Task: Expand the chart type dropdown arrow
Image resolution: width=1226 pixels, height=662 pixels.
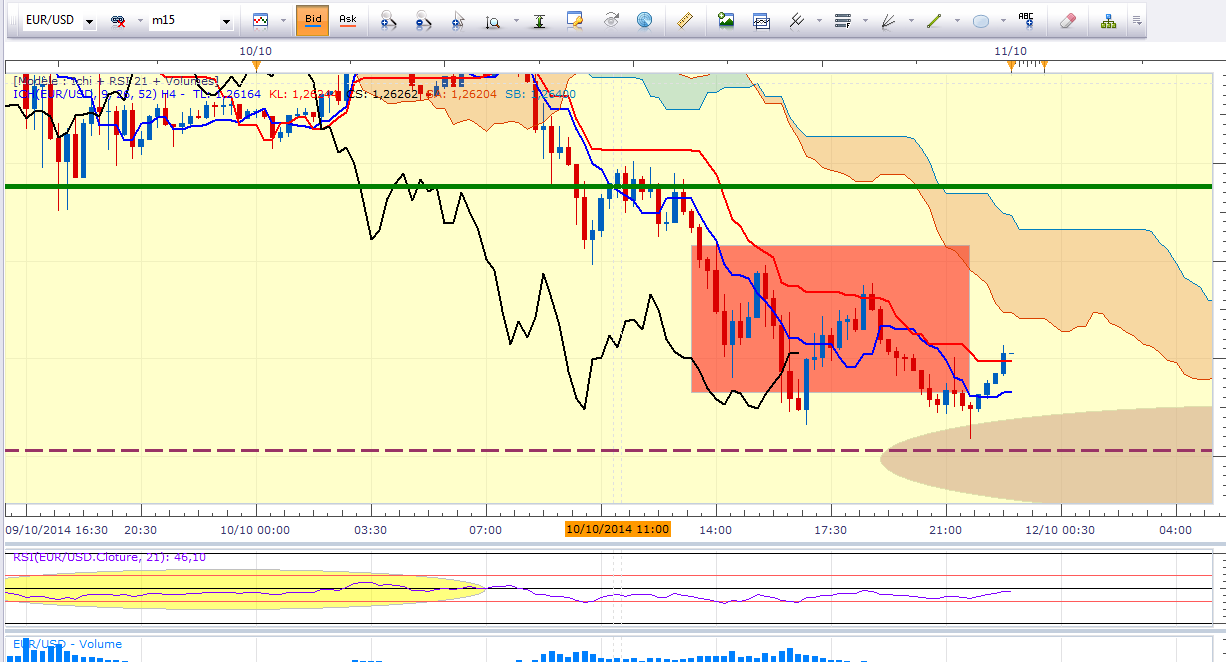Action: [283, 21]
